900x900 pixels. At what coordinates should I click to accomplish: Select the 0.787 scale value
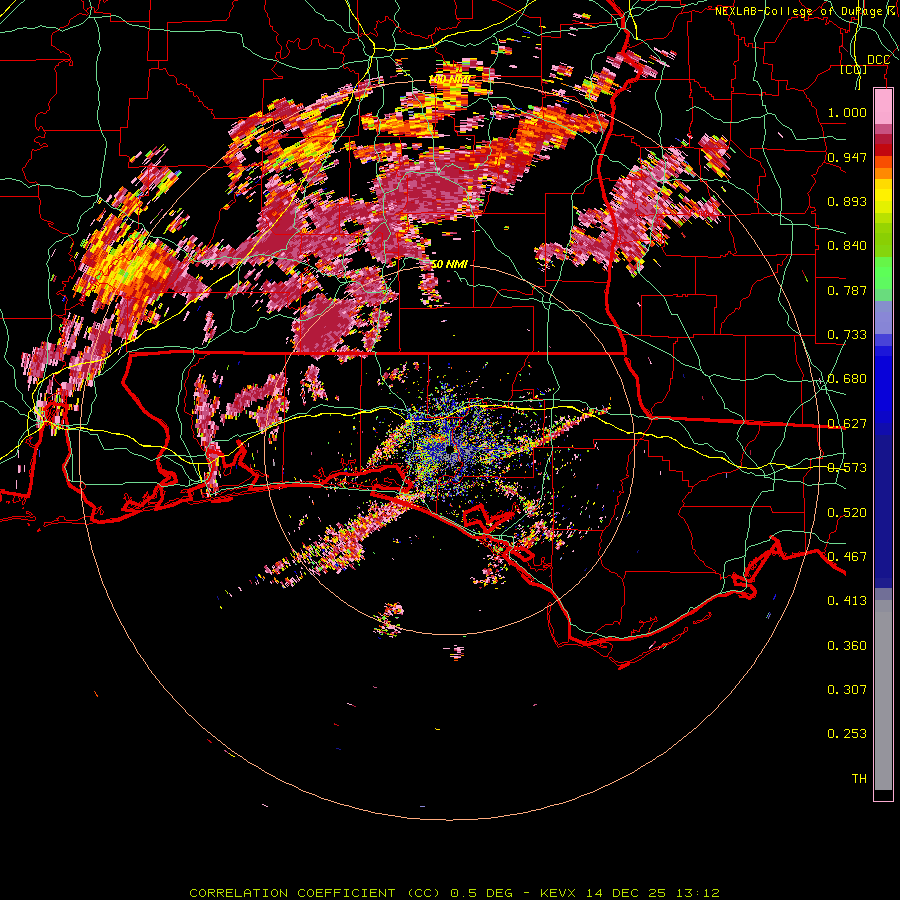847,290
